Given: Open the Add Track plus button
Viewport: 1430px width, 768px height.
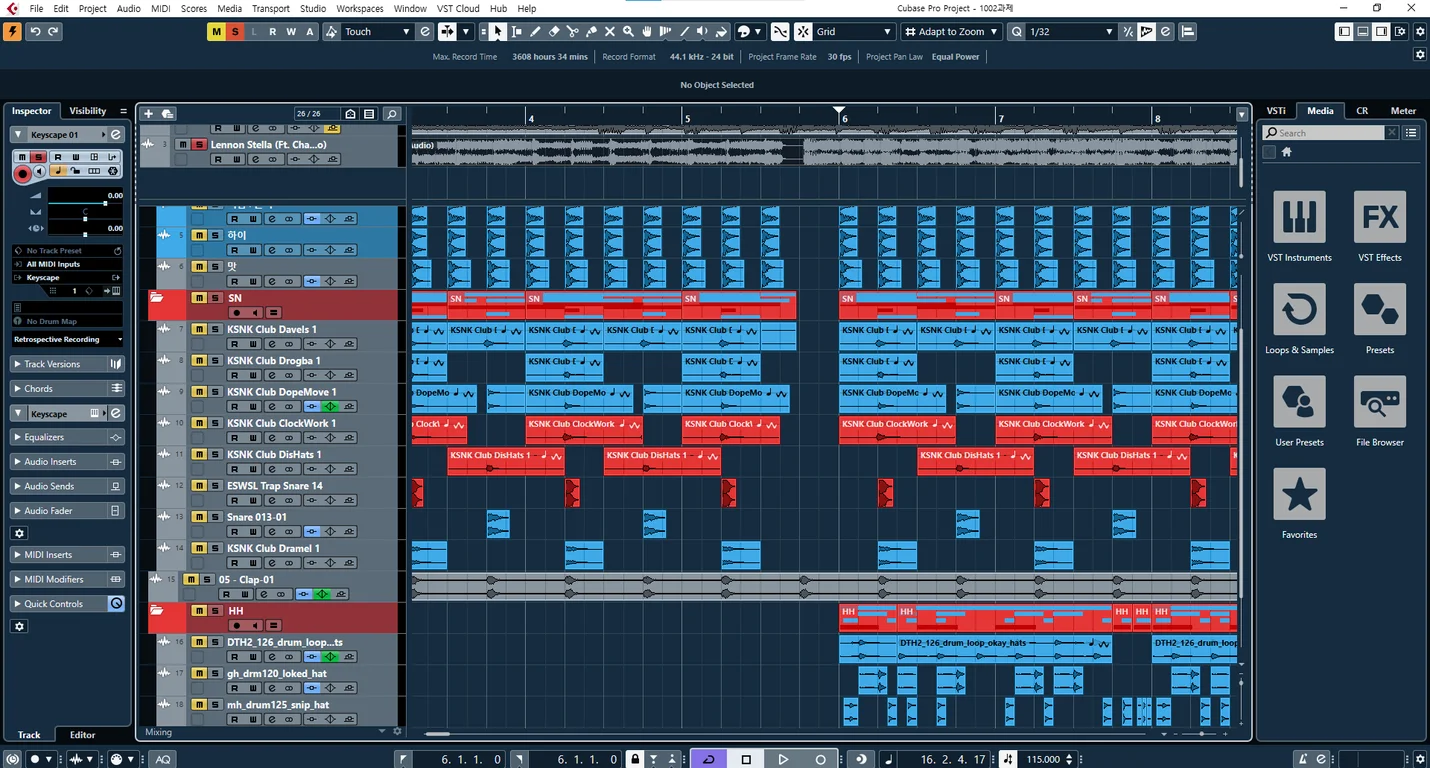Looking at the screenshot, I should tap(148, 114).
